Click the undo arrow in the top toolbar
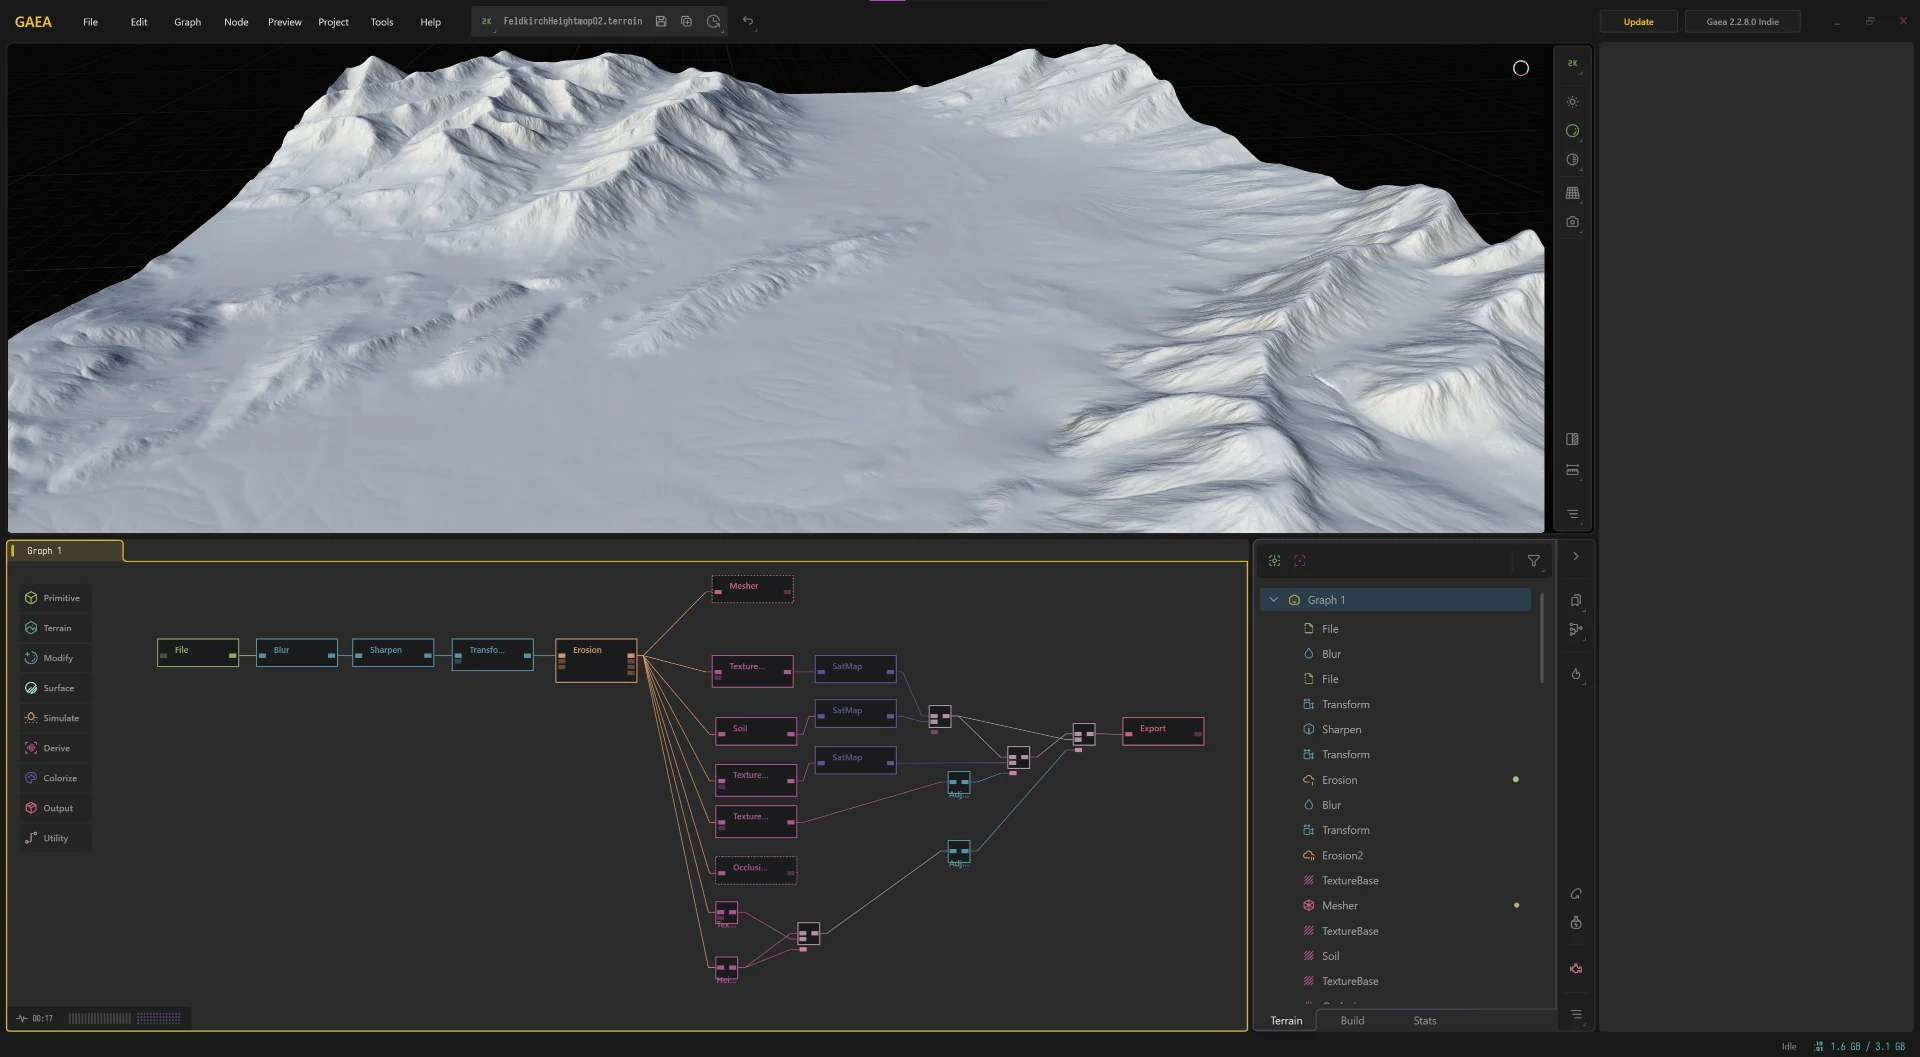The image size is (1920, 1057). (x=748, y=21)
